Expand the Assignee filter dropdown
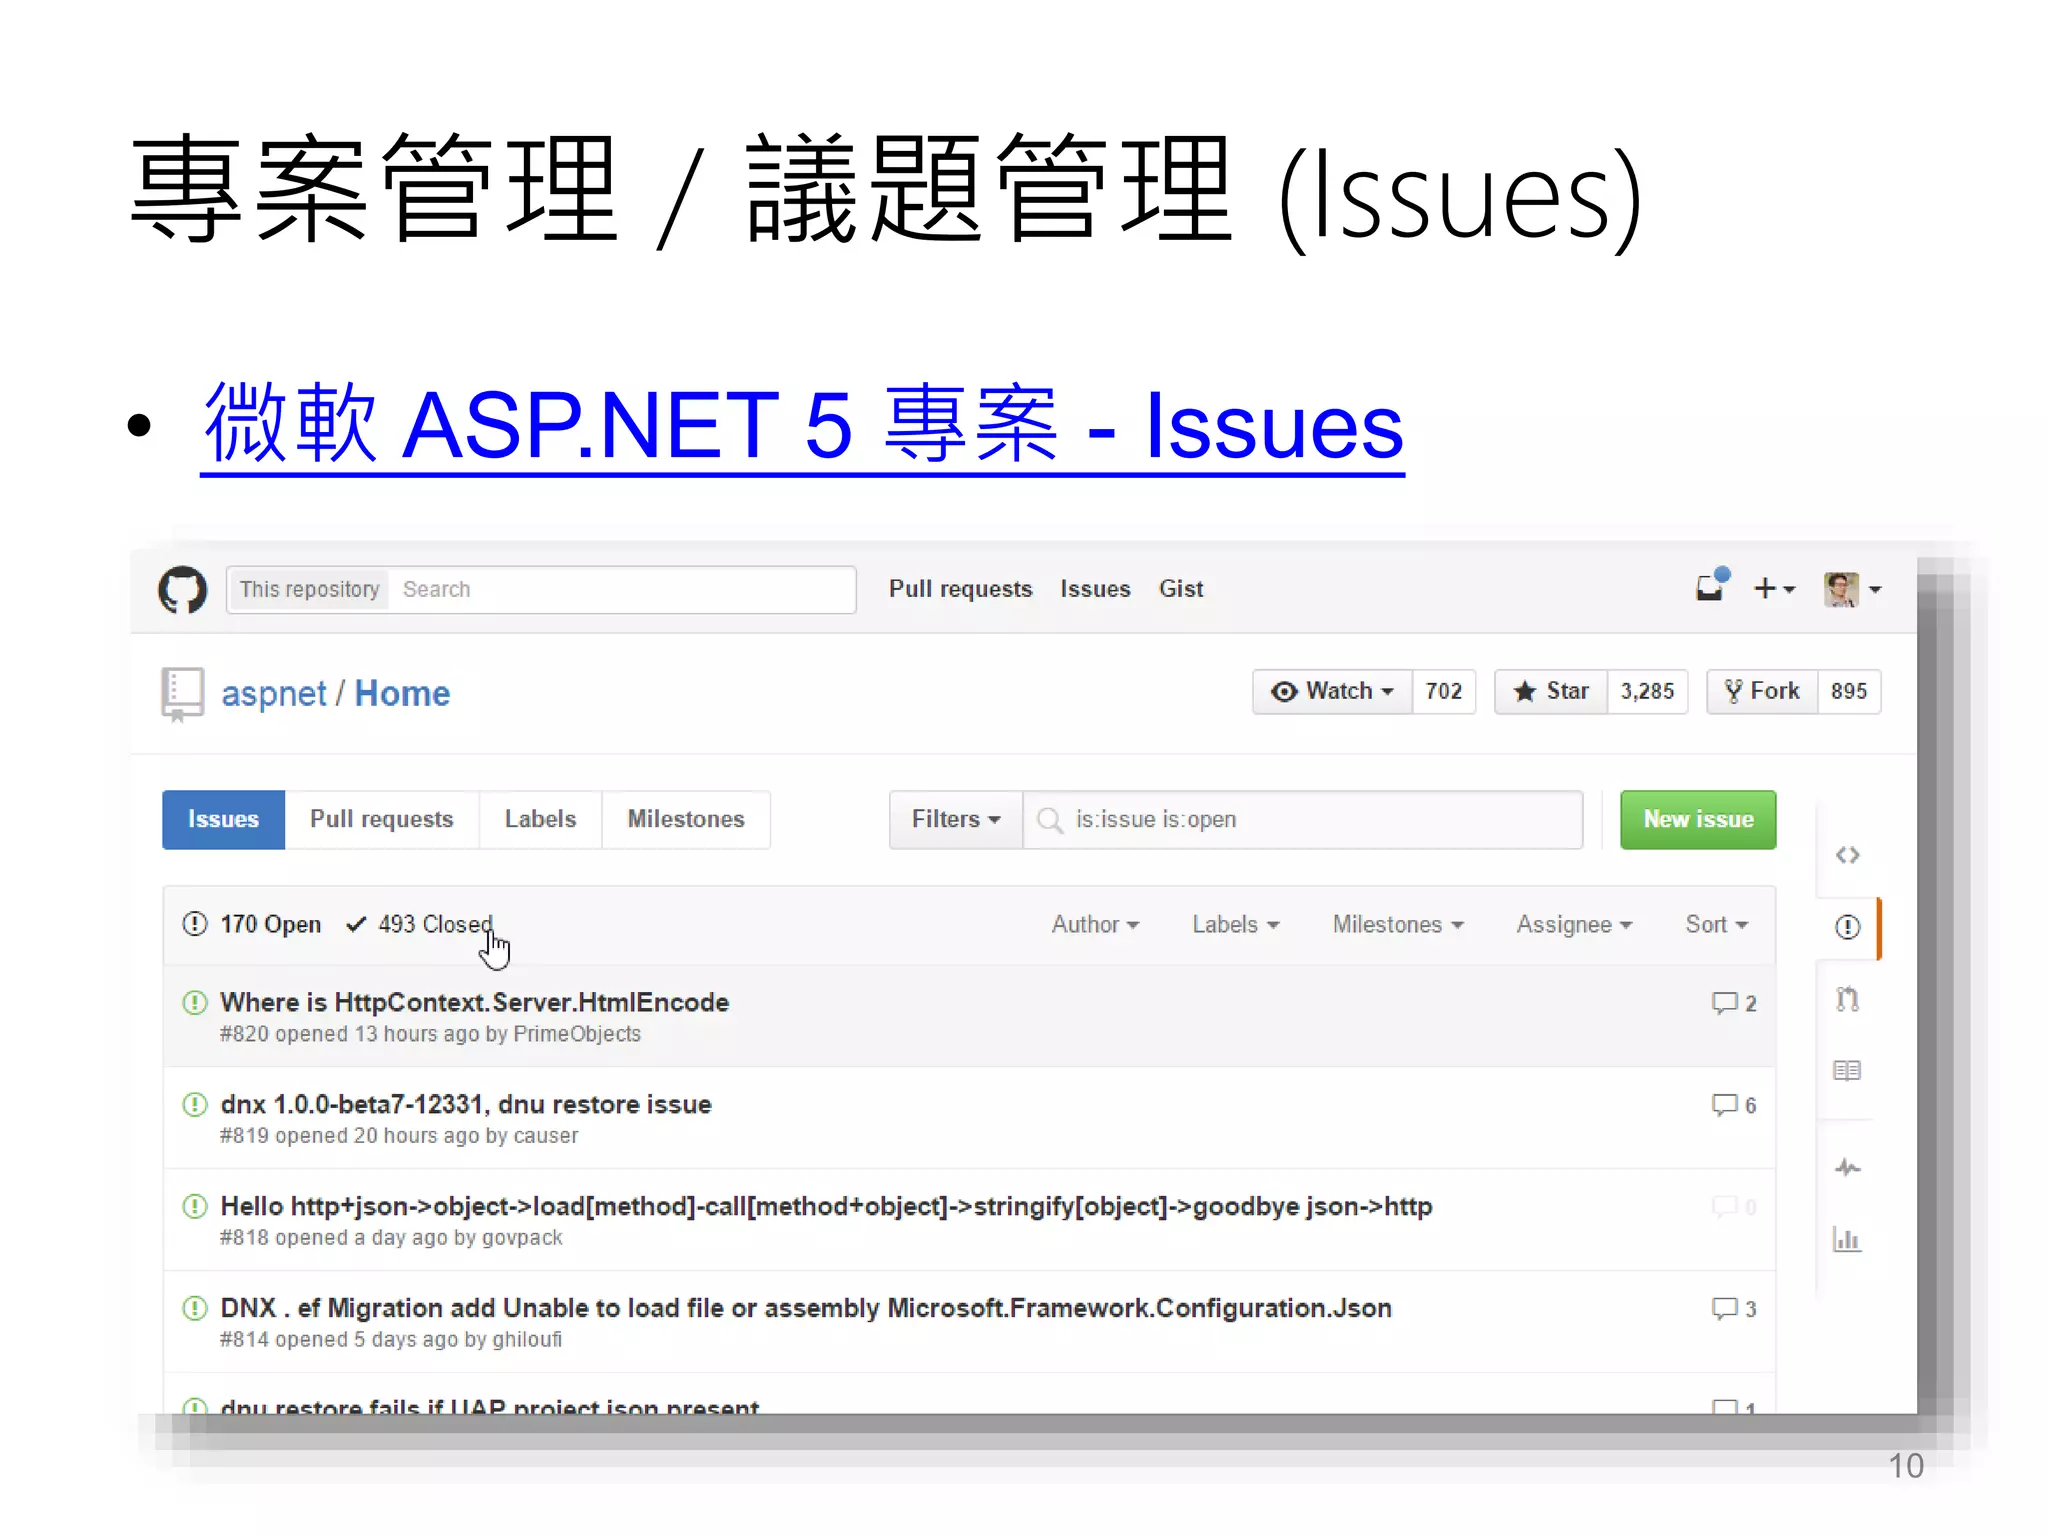Viewport: 2048px width, 1536px height. pos(1574,925)
